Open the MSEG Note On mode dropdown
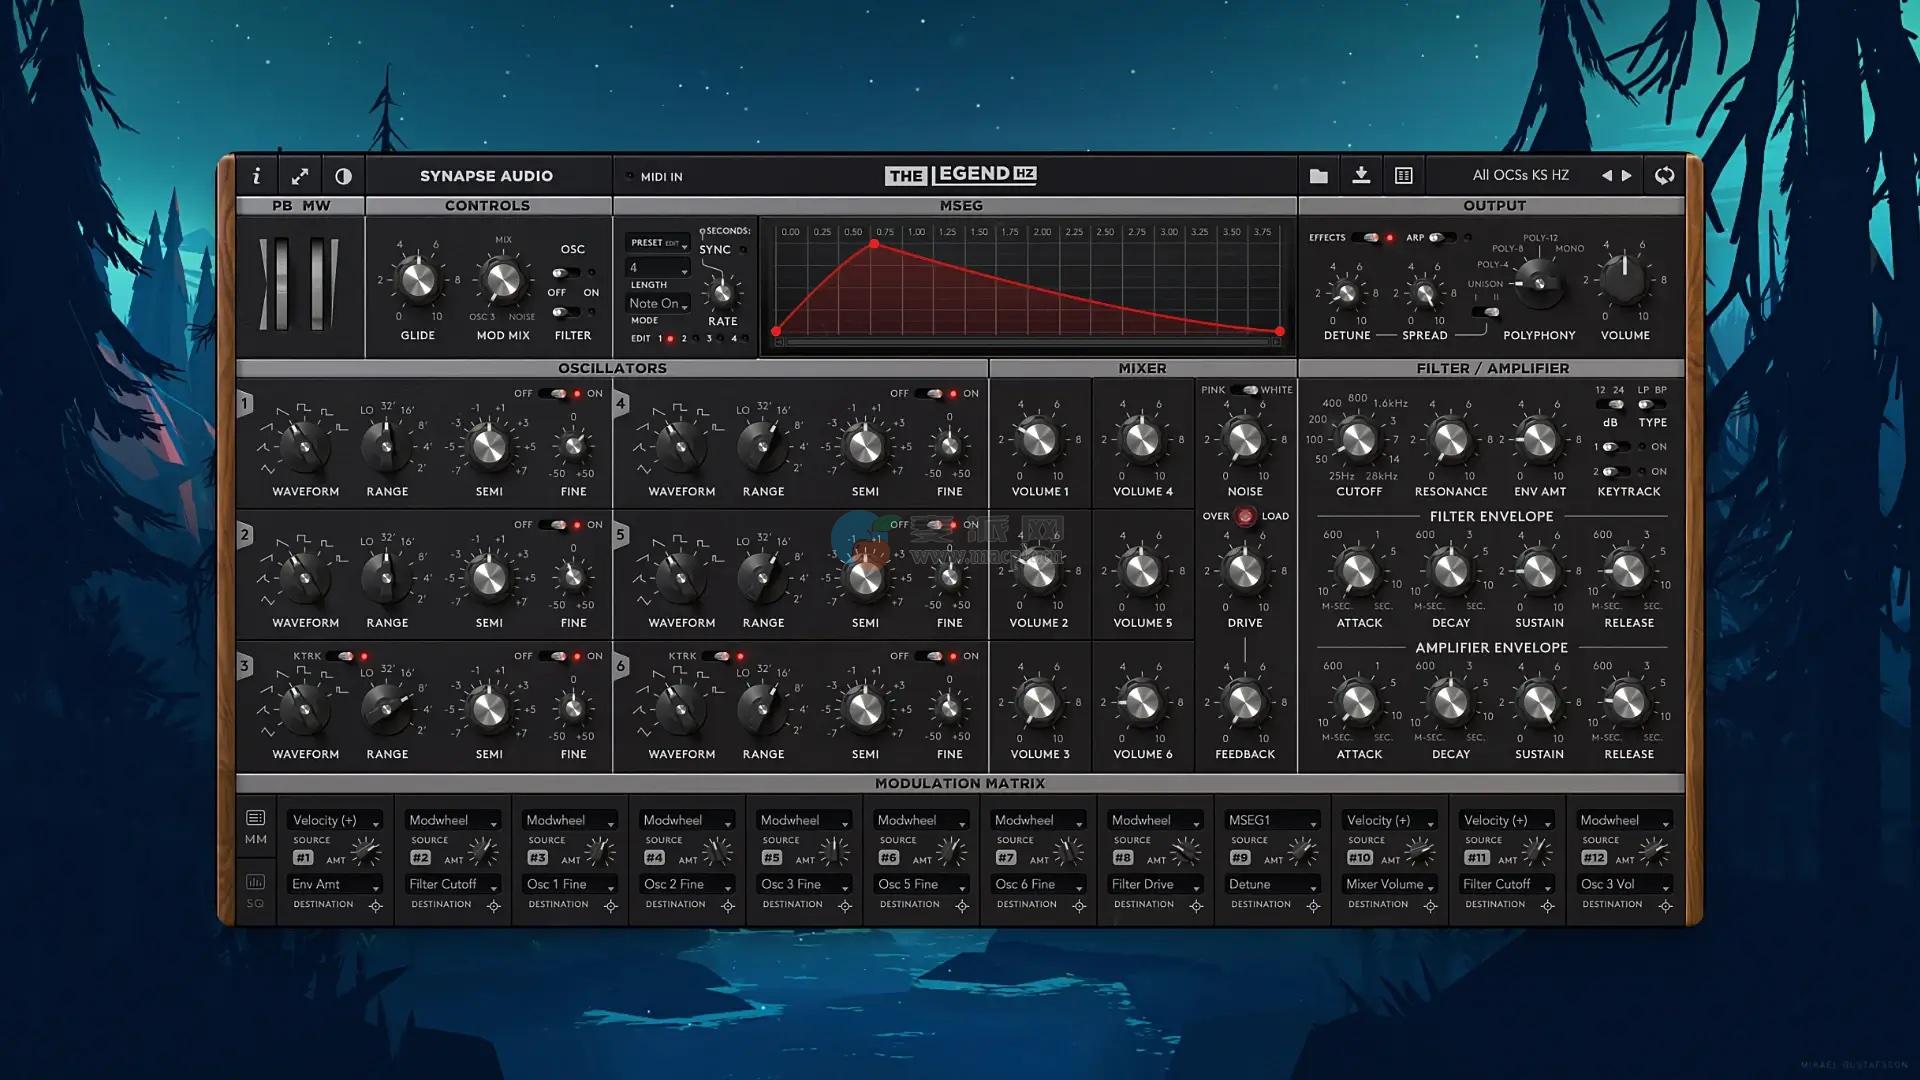Screen dimensions: 1920x1080 (x=658, y=303)
